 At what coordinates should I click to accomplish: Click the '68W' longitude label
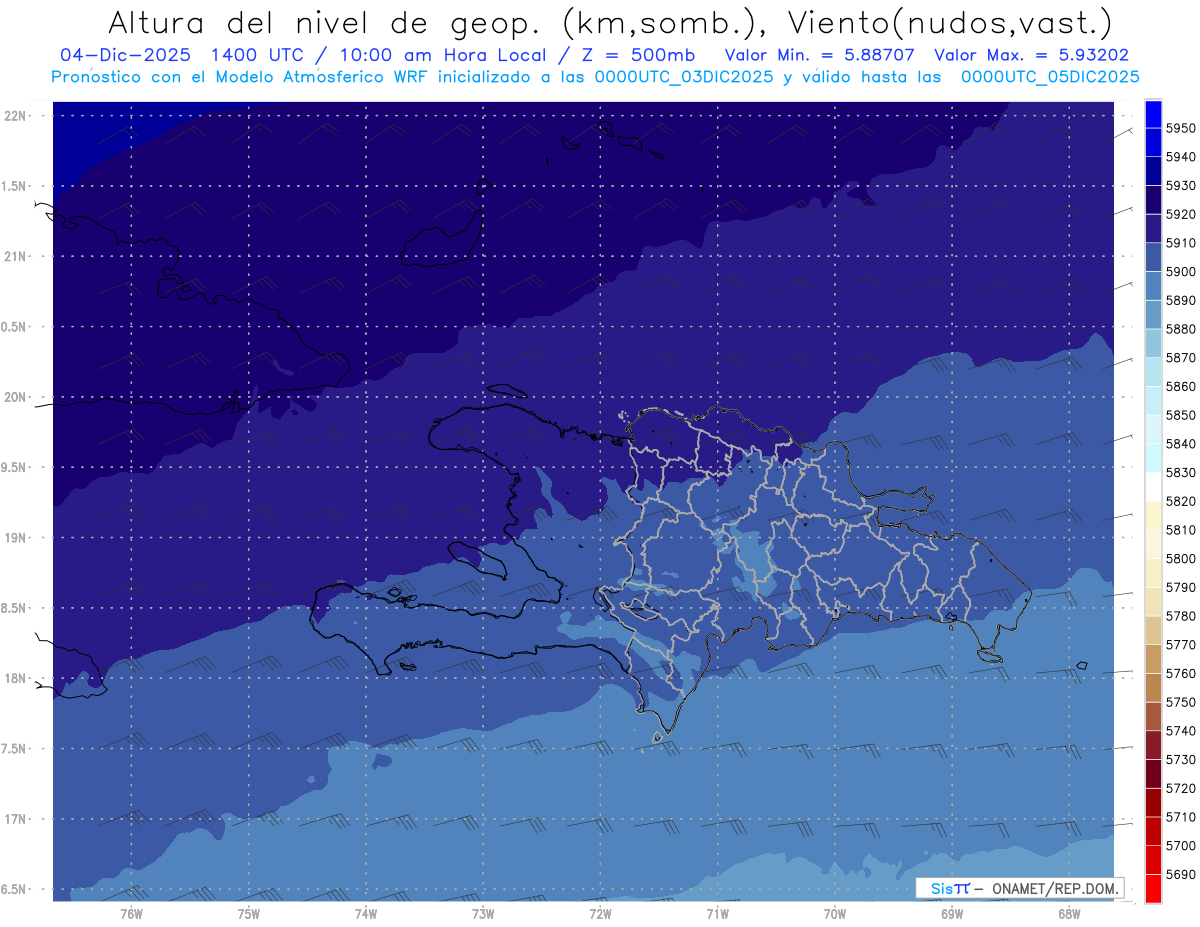click(1068, 913)
